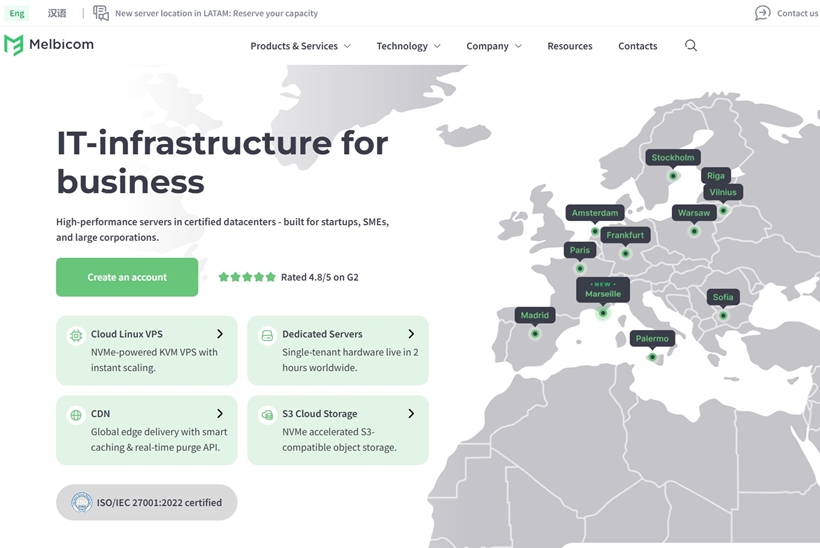Click the Paris map label
Viewport: 820px width, 548px height.
(x=579, y=250)
